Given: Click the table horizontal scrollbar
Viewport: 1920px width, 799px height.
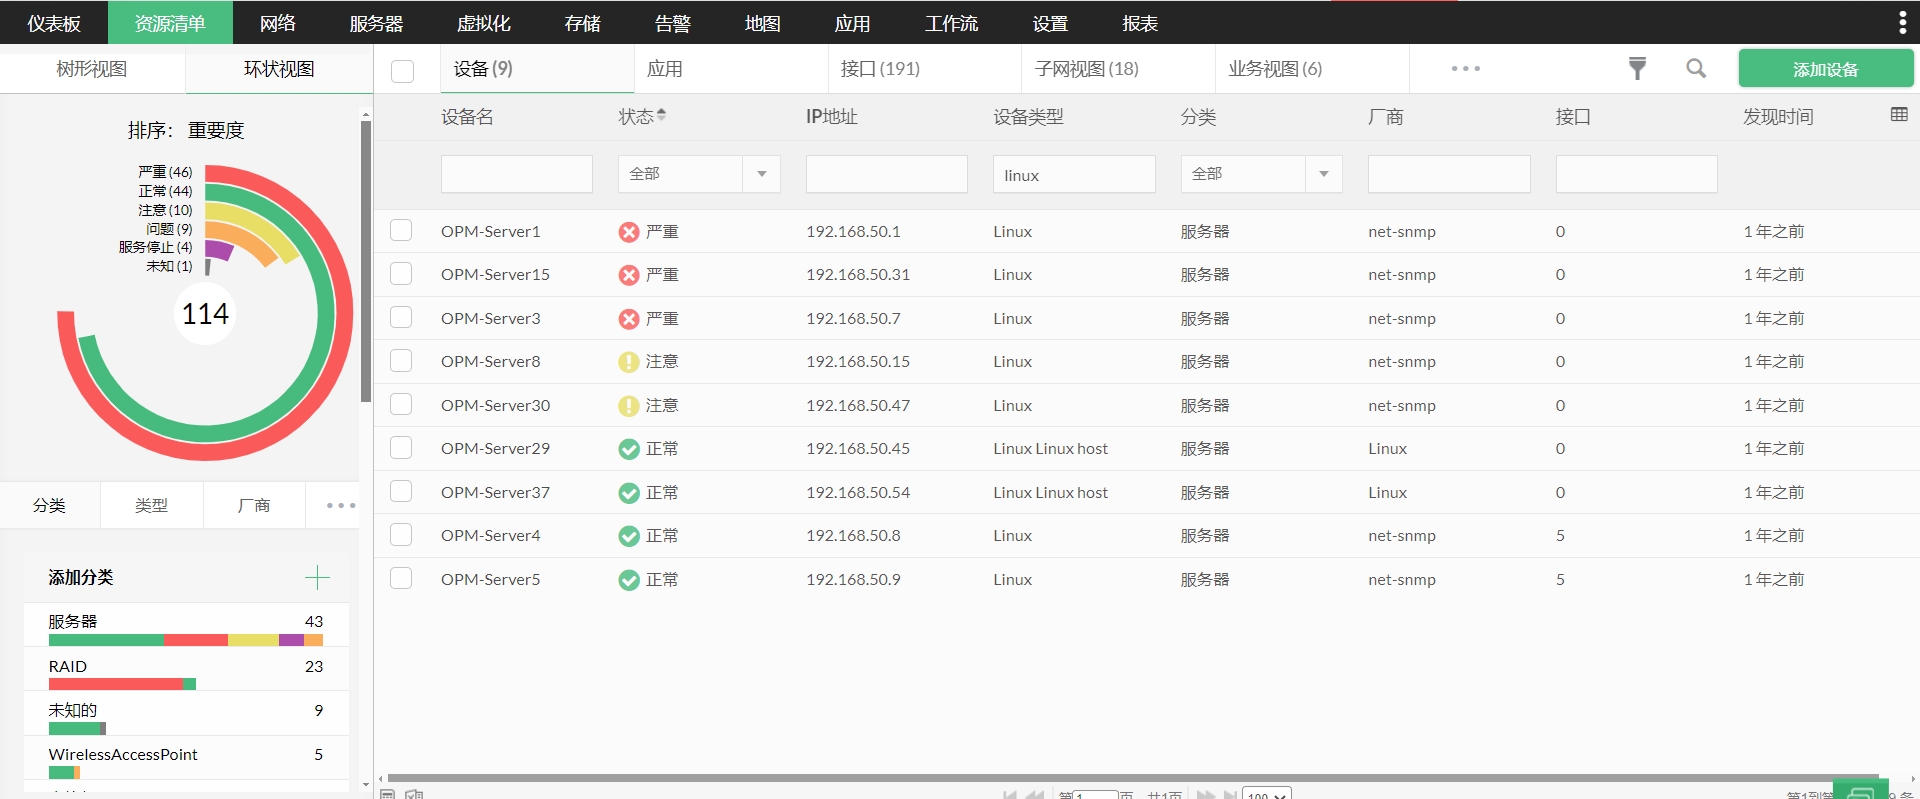Looking at the screenshot, I should click(x=1134, y=777).
